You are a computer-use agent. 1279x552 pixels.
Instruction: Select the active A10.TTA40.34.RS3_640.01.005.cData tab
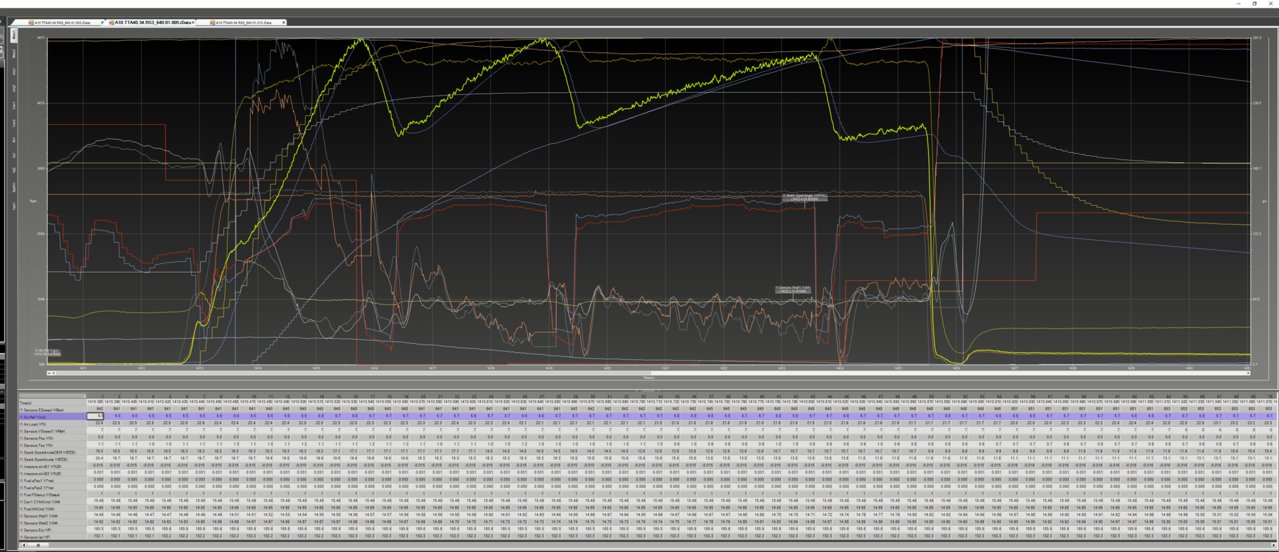[x=150, y=22]
